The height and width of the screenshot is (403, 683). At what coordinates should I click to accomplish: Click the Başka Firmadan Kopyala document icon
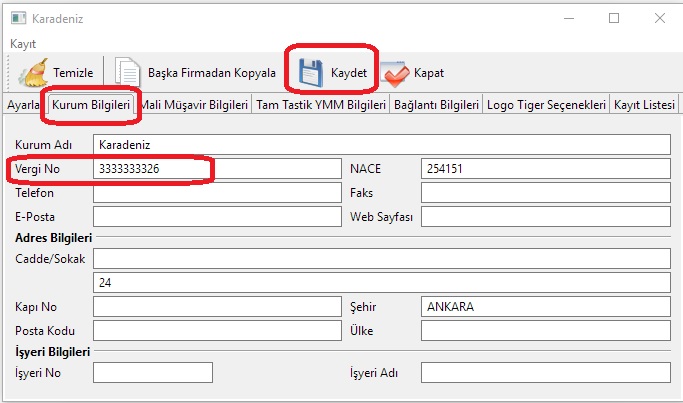tap(128, 73)
